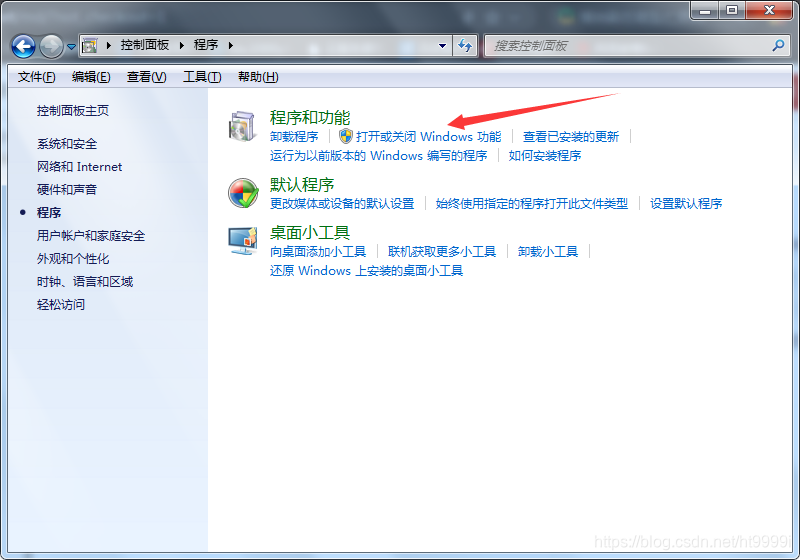
Task: Open recent pages dropdown beside navigation arrows
Action: point(71,46)
